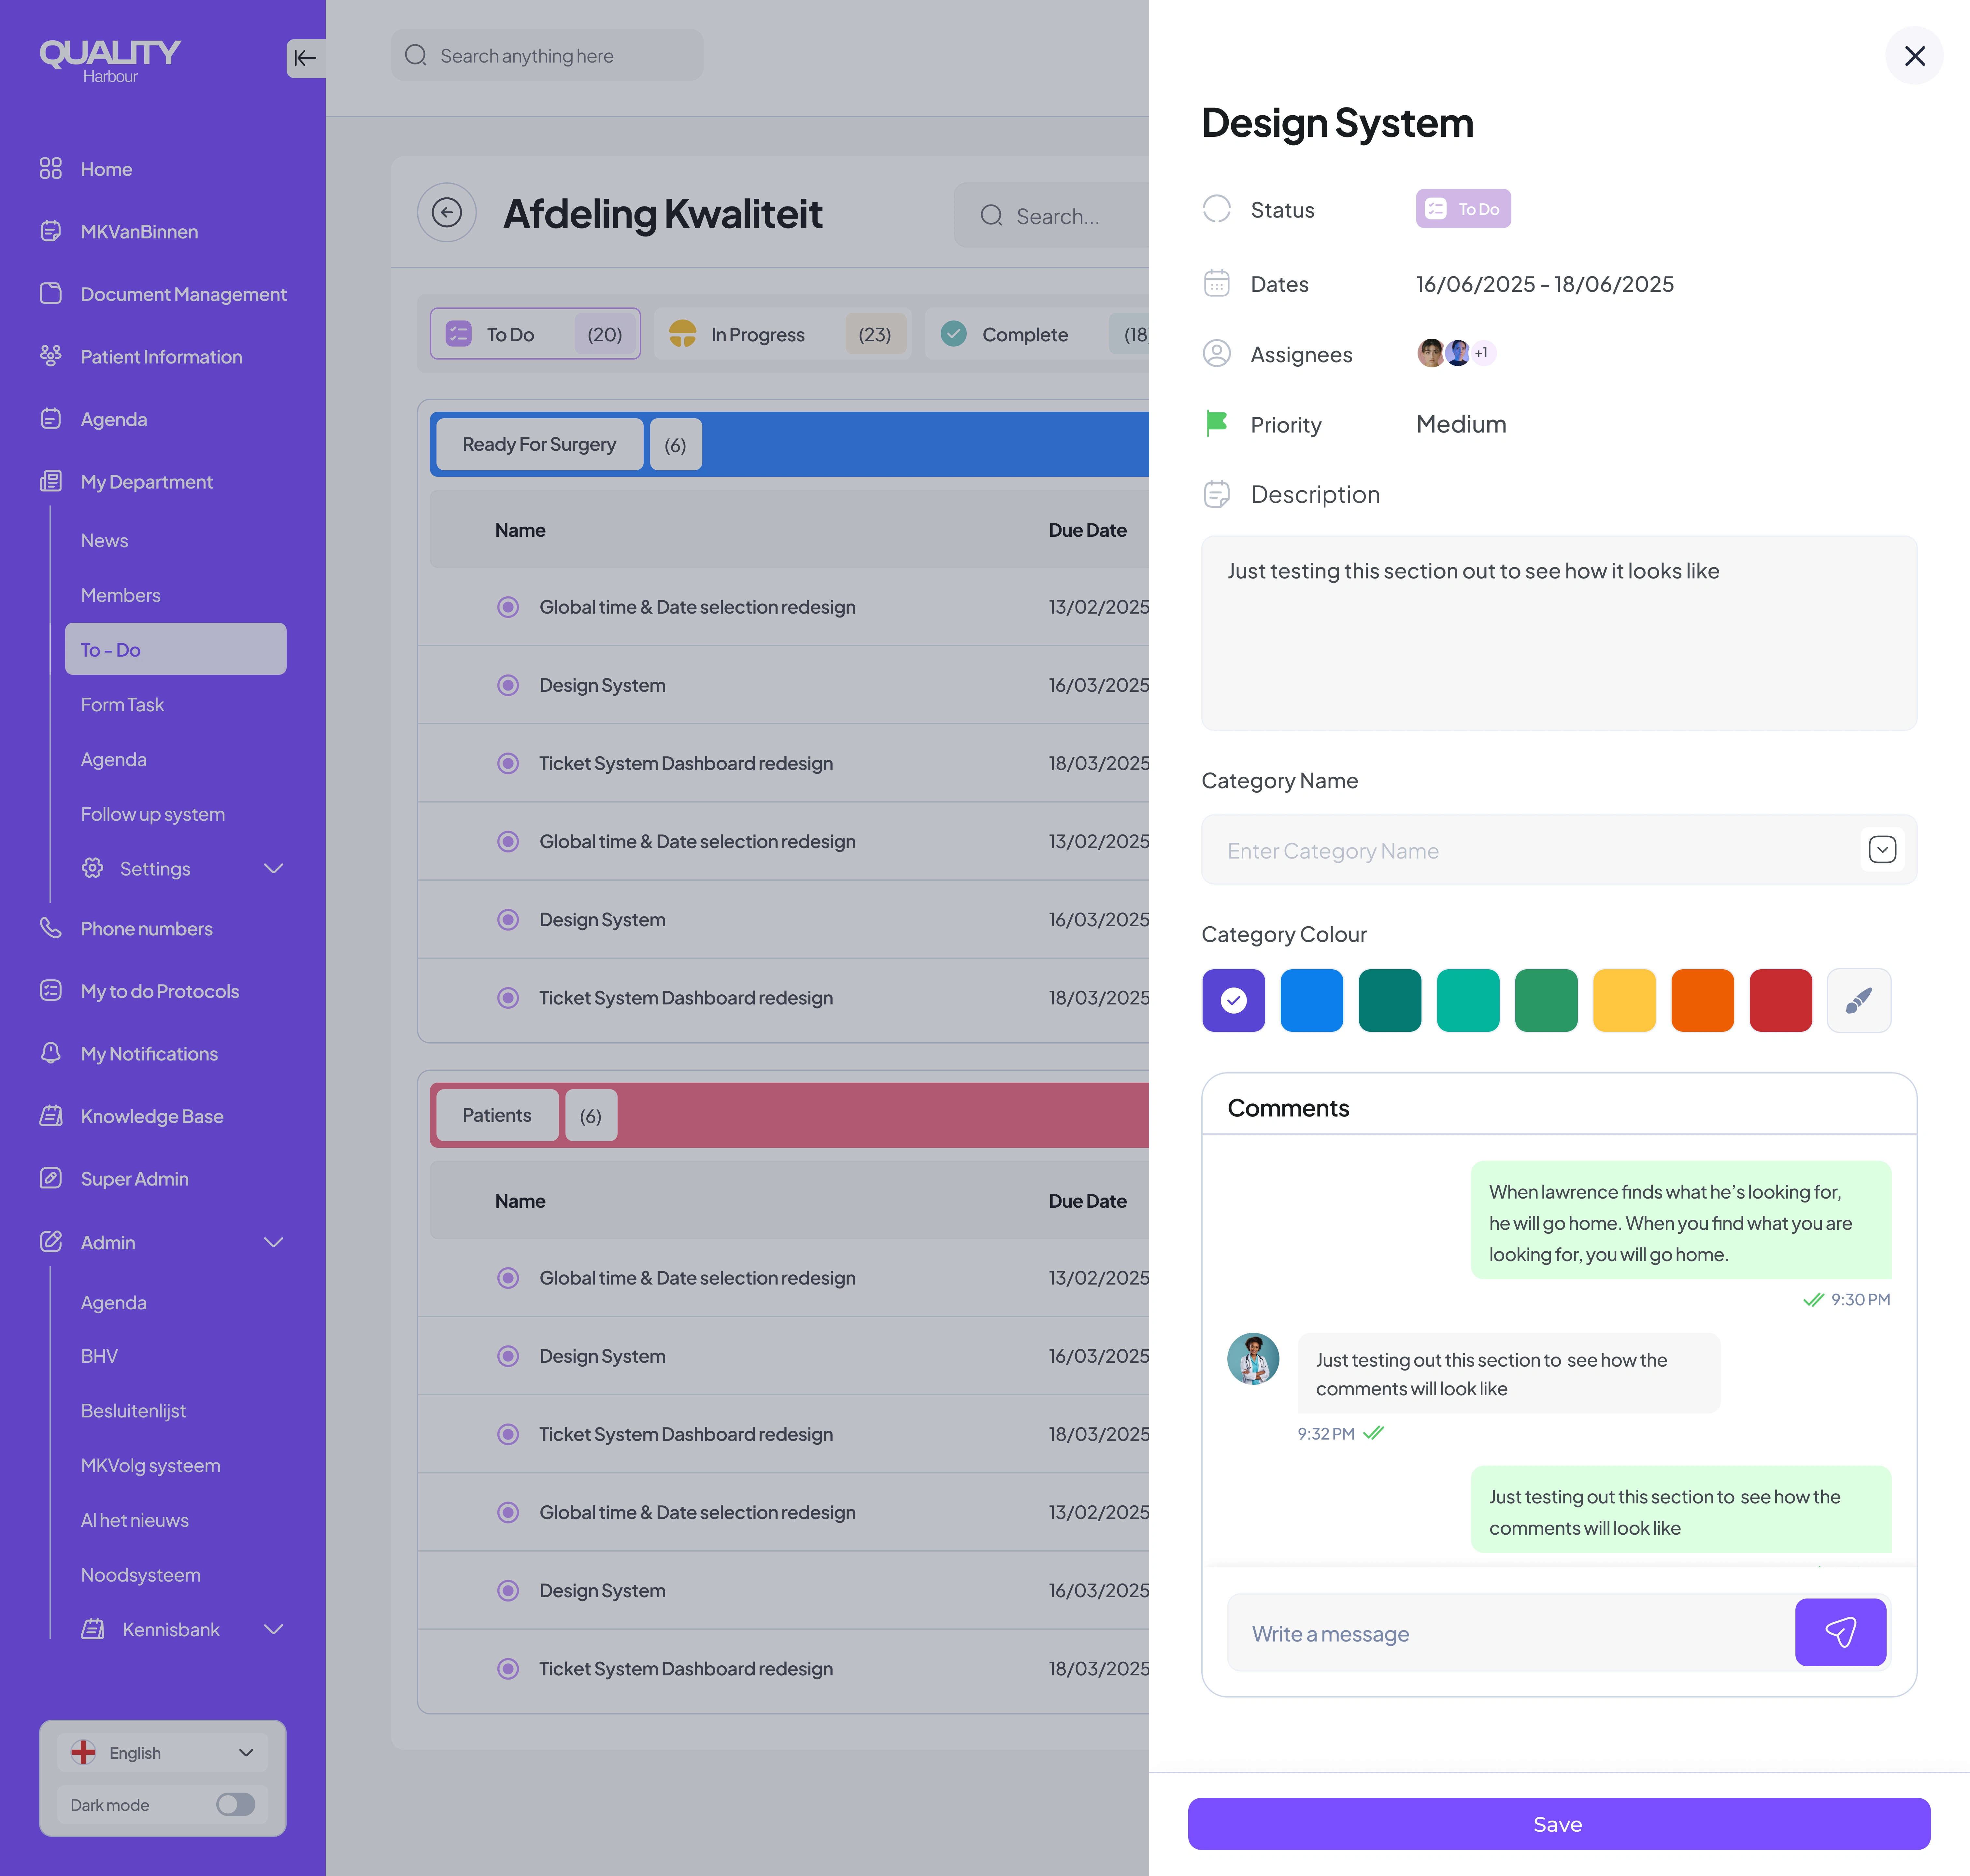This screenshot has width=1970, height=1876.
Task: Select radio for first Design System row under Patients
Action: coord(508,1356)
